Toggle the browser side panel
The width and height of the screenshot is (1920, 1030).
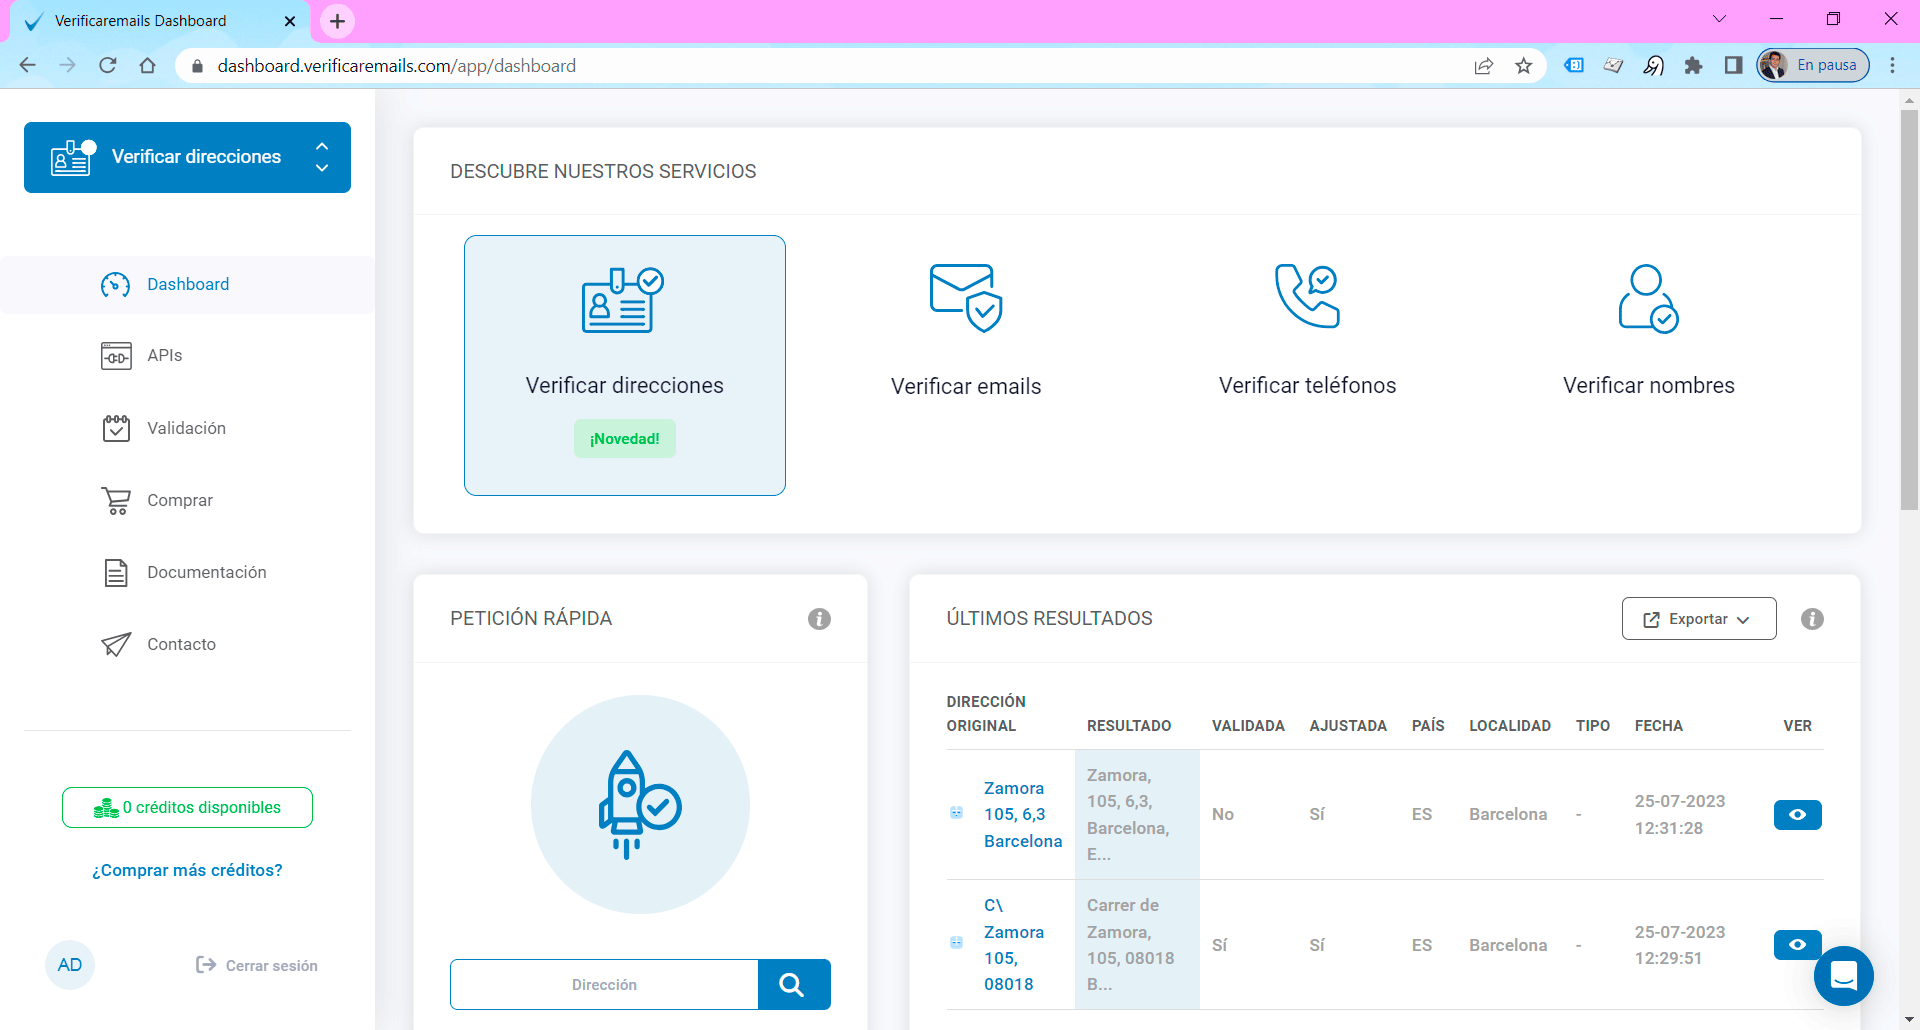click(1733, 66)
